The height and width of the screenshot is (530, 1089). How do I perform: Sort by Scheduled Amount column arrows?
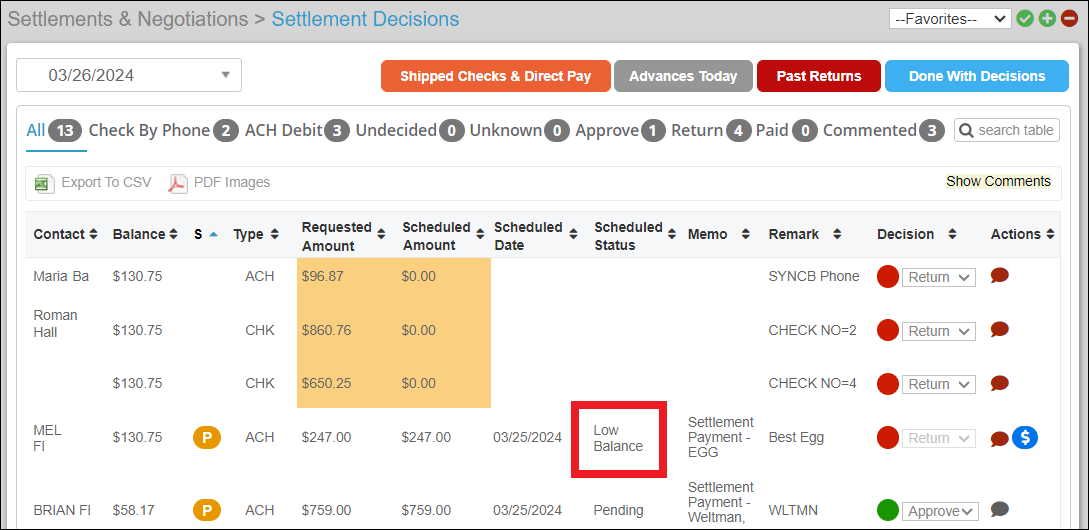tap(479, 235)
